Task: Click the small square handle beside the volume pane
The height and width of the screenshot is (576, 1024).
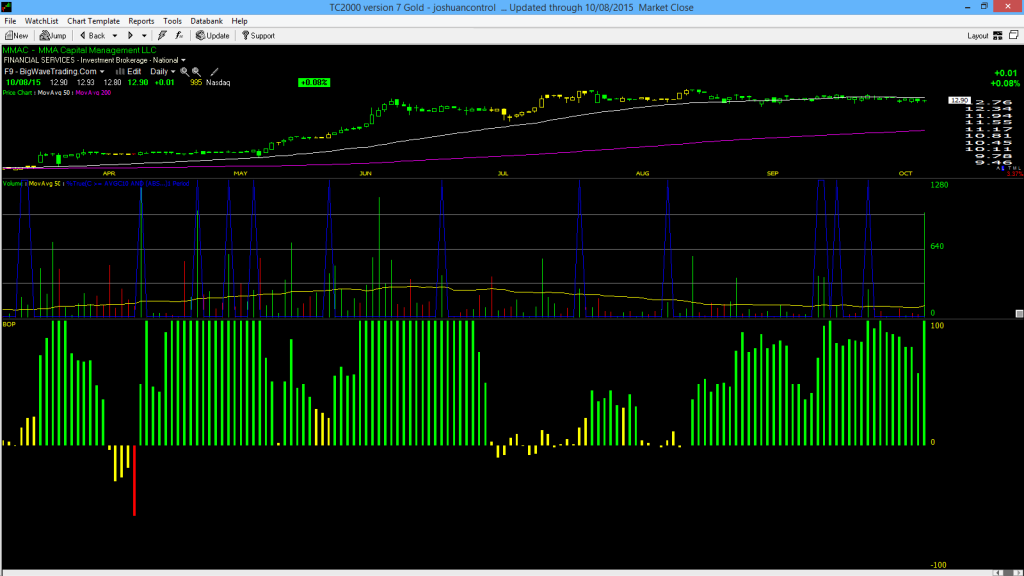Action: 1019,314
